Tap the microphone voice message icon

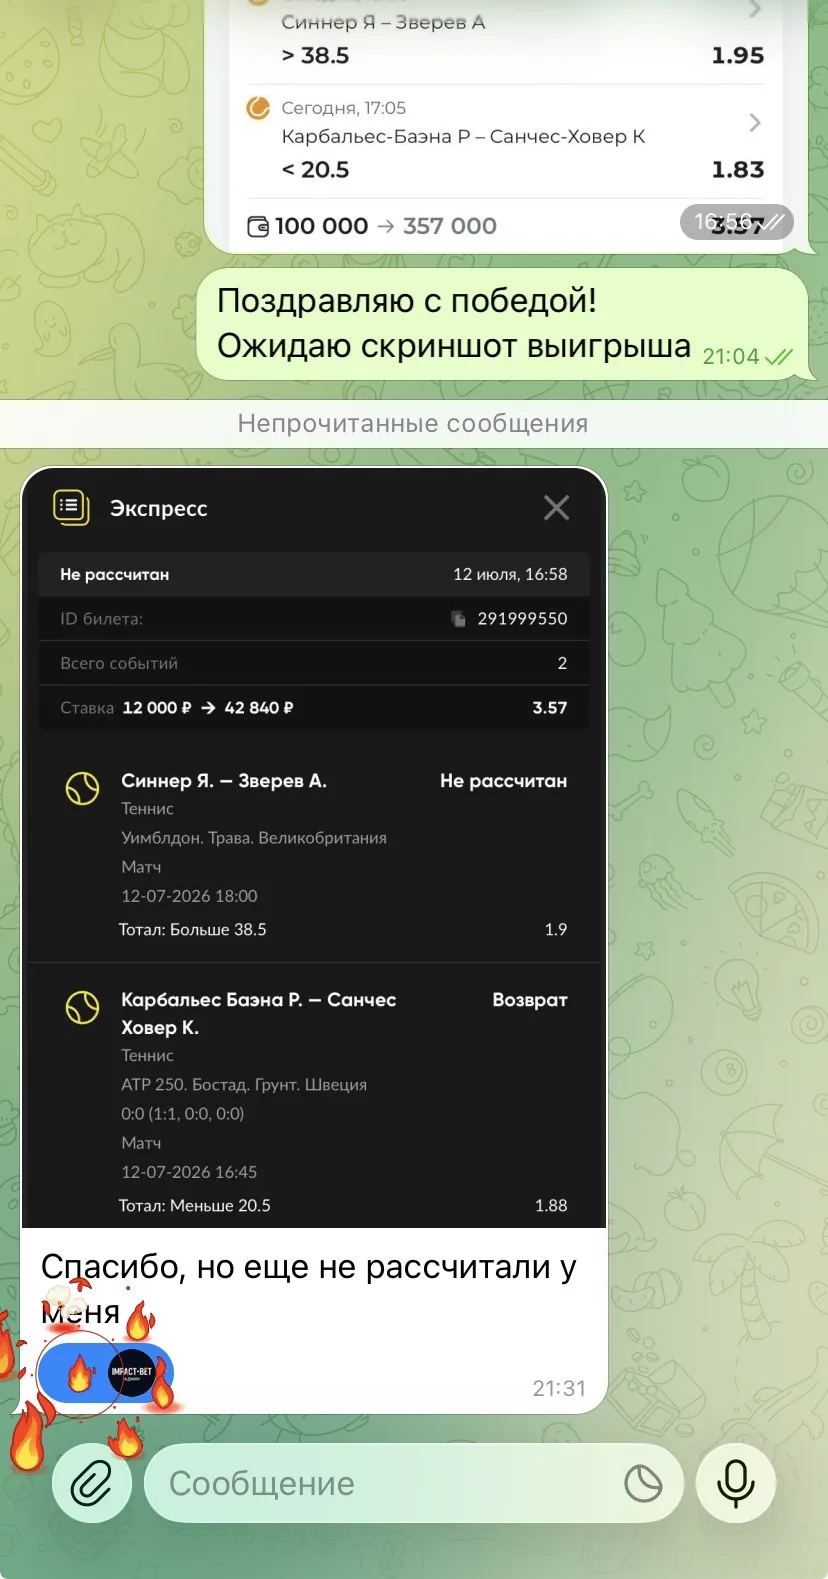736,1483
